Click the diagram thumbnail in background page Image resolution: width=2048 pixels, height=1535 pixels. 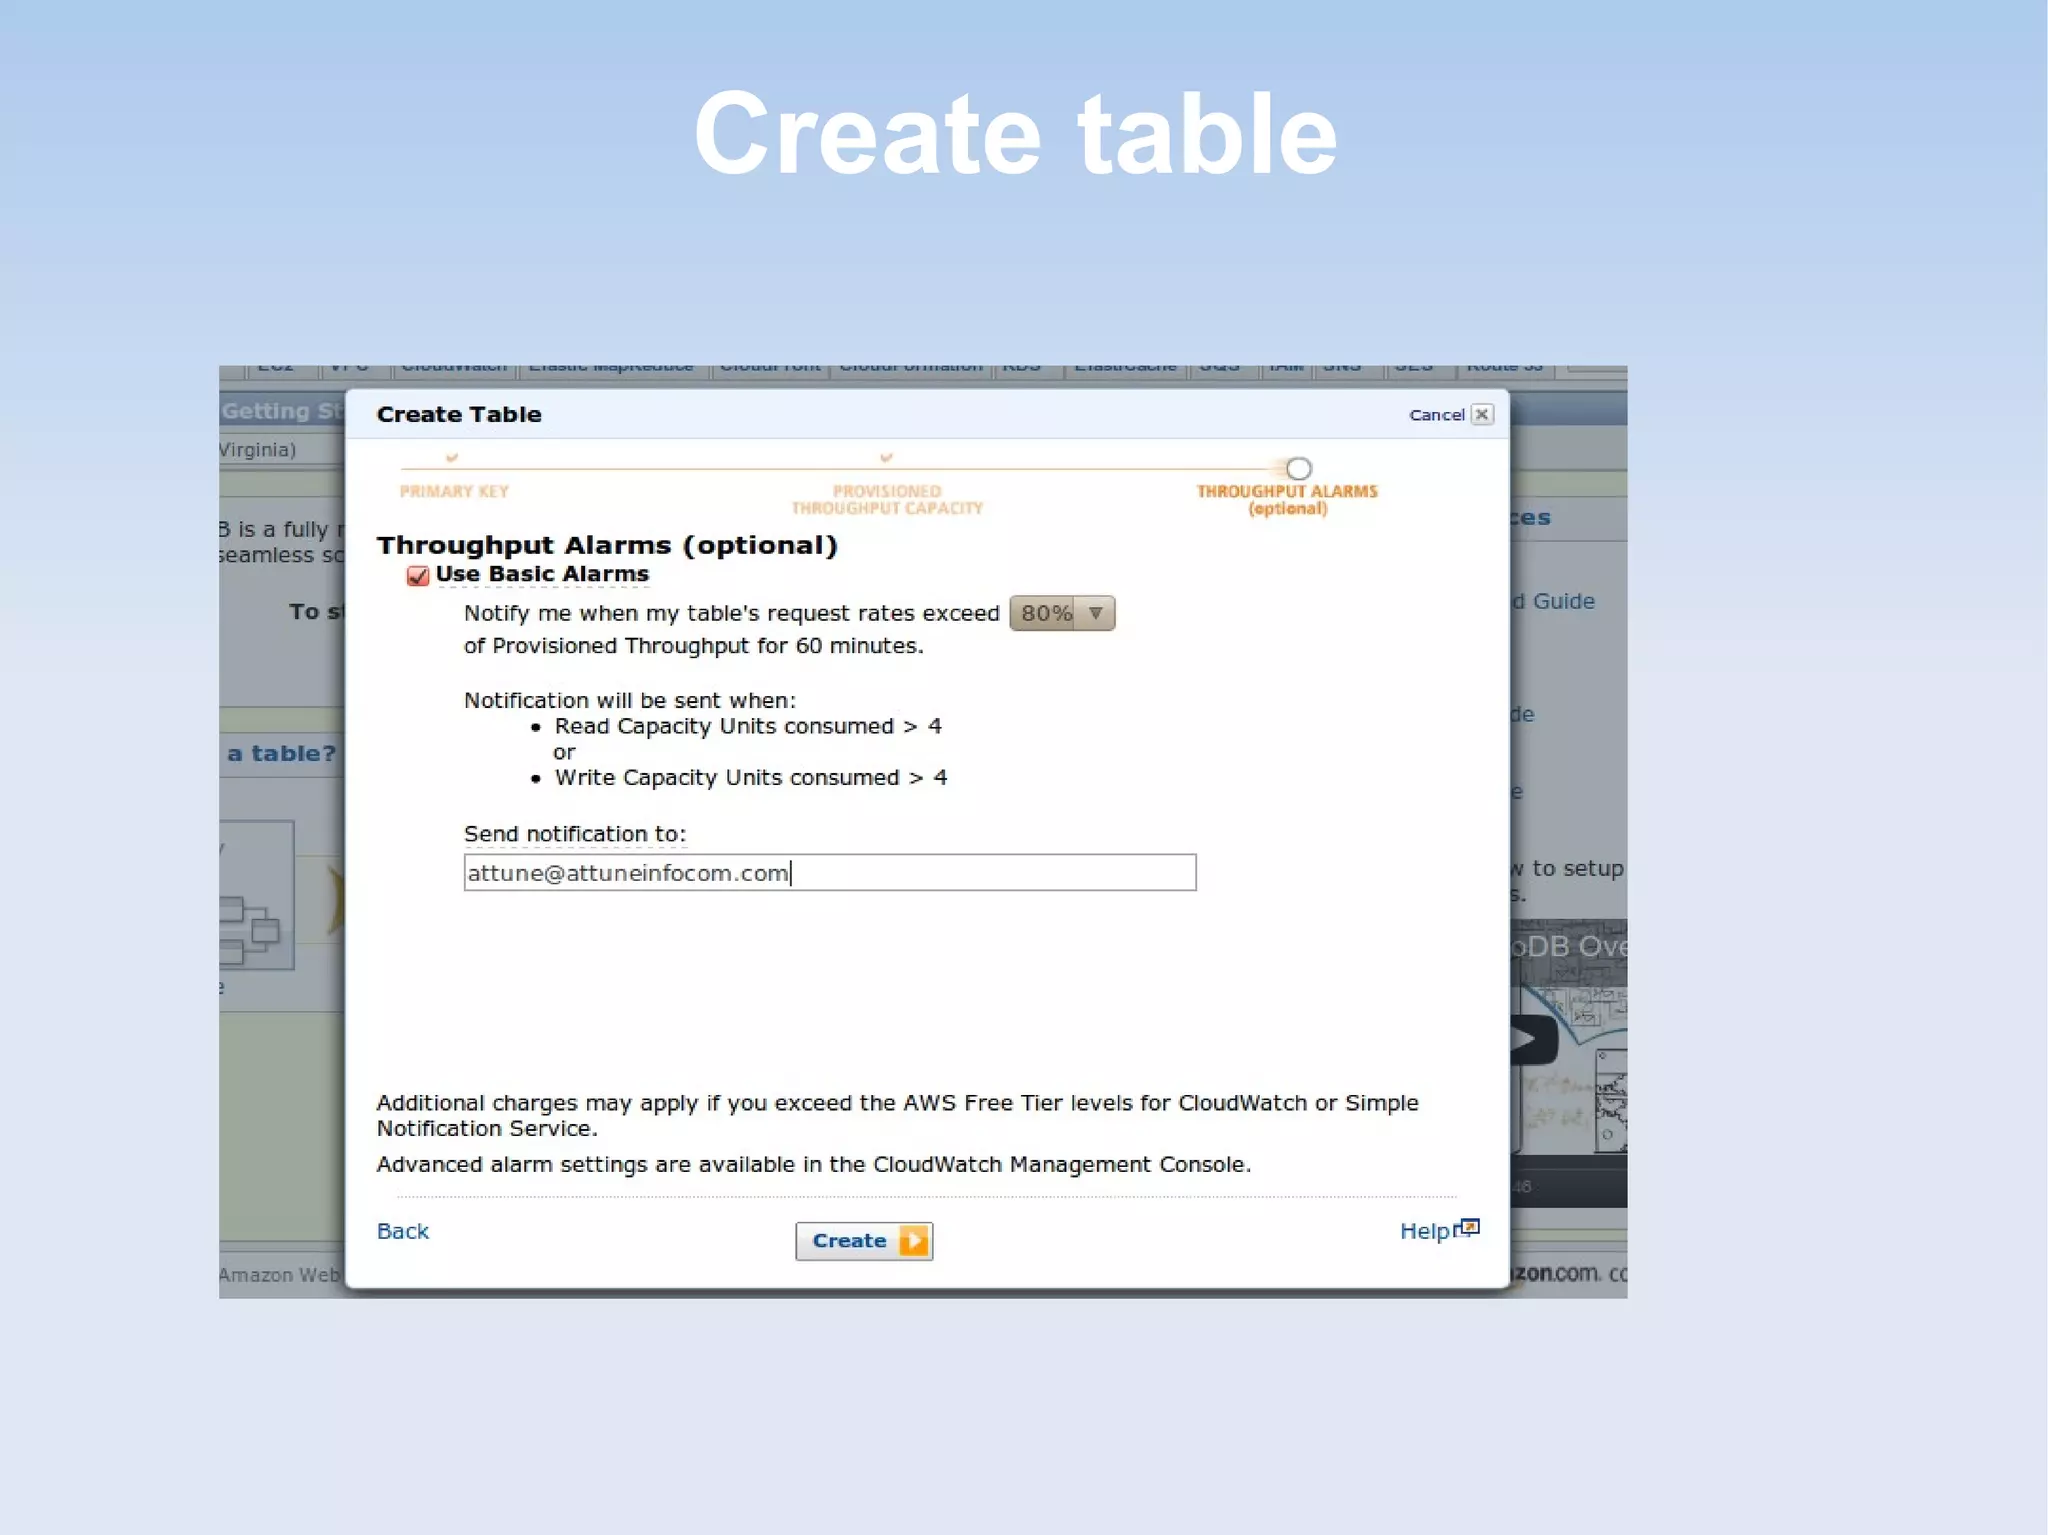[256, 896]
